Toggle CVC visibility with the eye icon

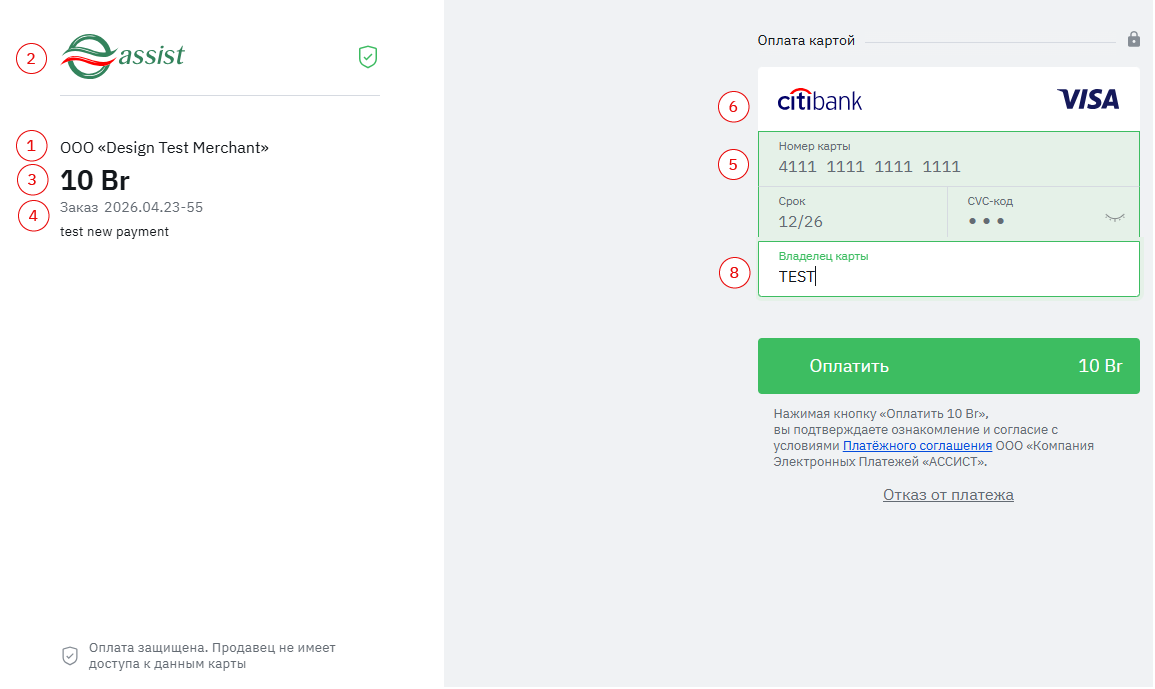tap(1114, 217)
